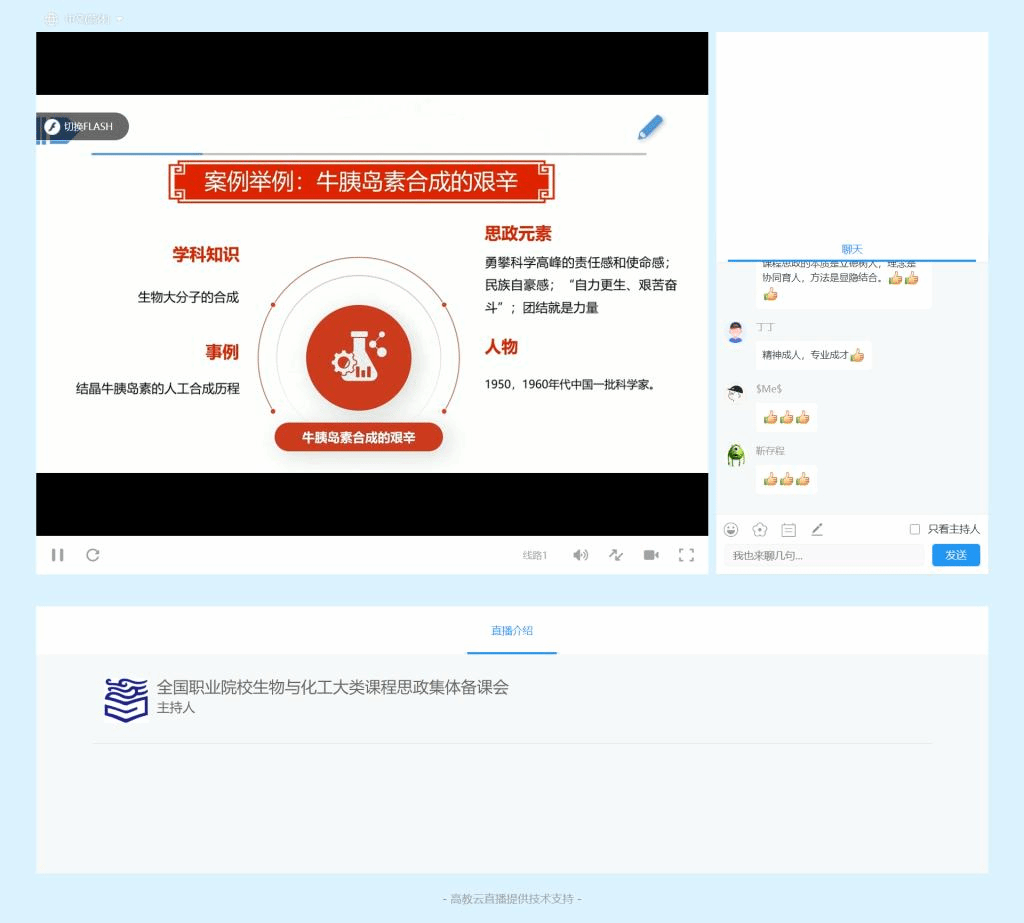The height and width of the screenshot is (923, 1024).
Task: Click the video camera icon
Action: tap(651, 555)
